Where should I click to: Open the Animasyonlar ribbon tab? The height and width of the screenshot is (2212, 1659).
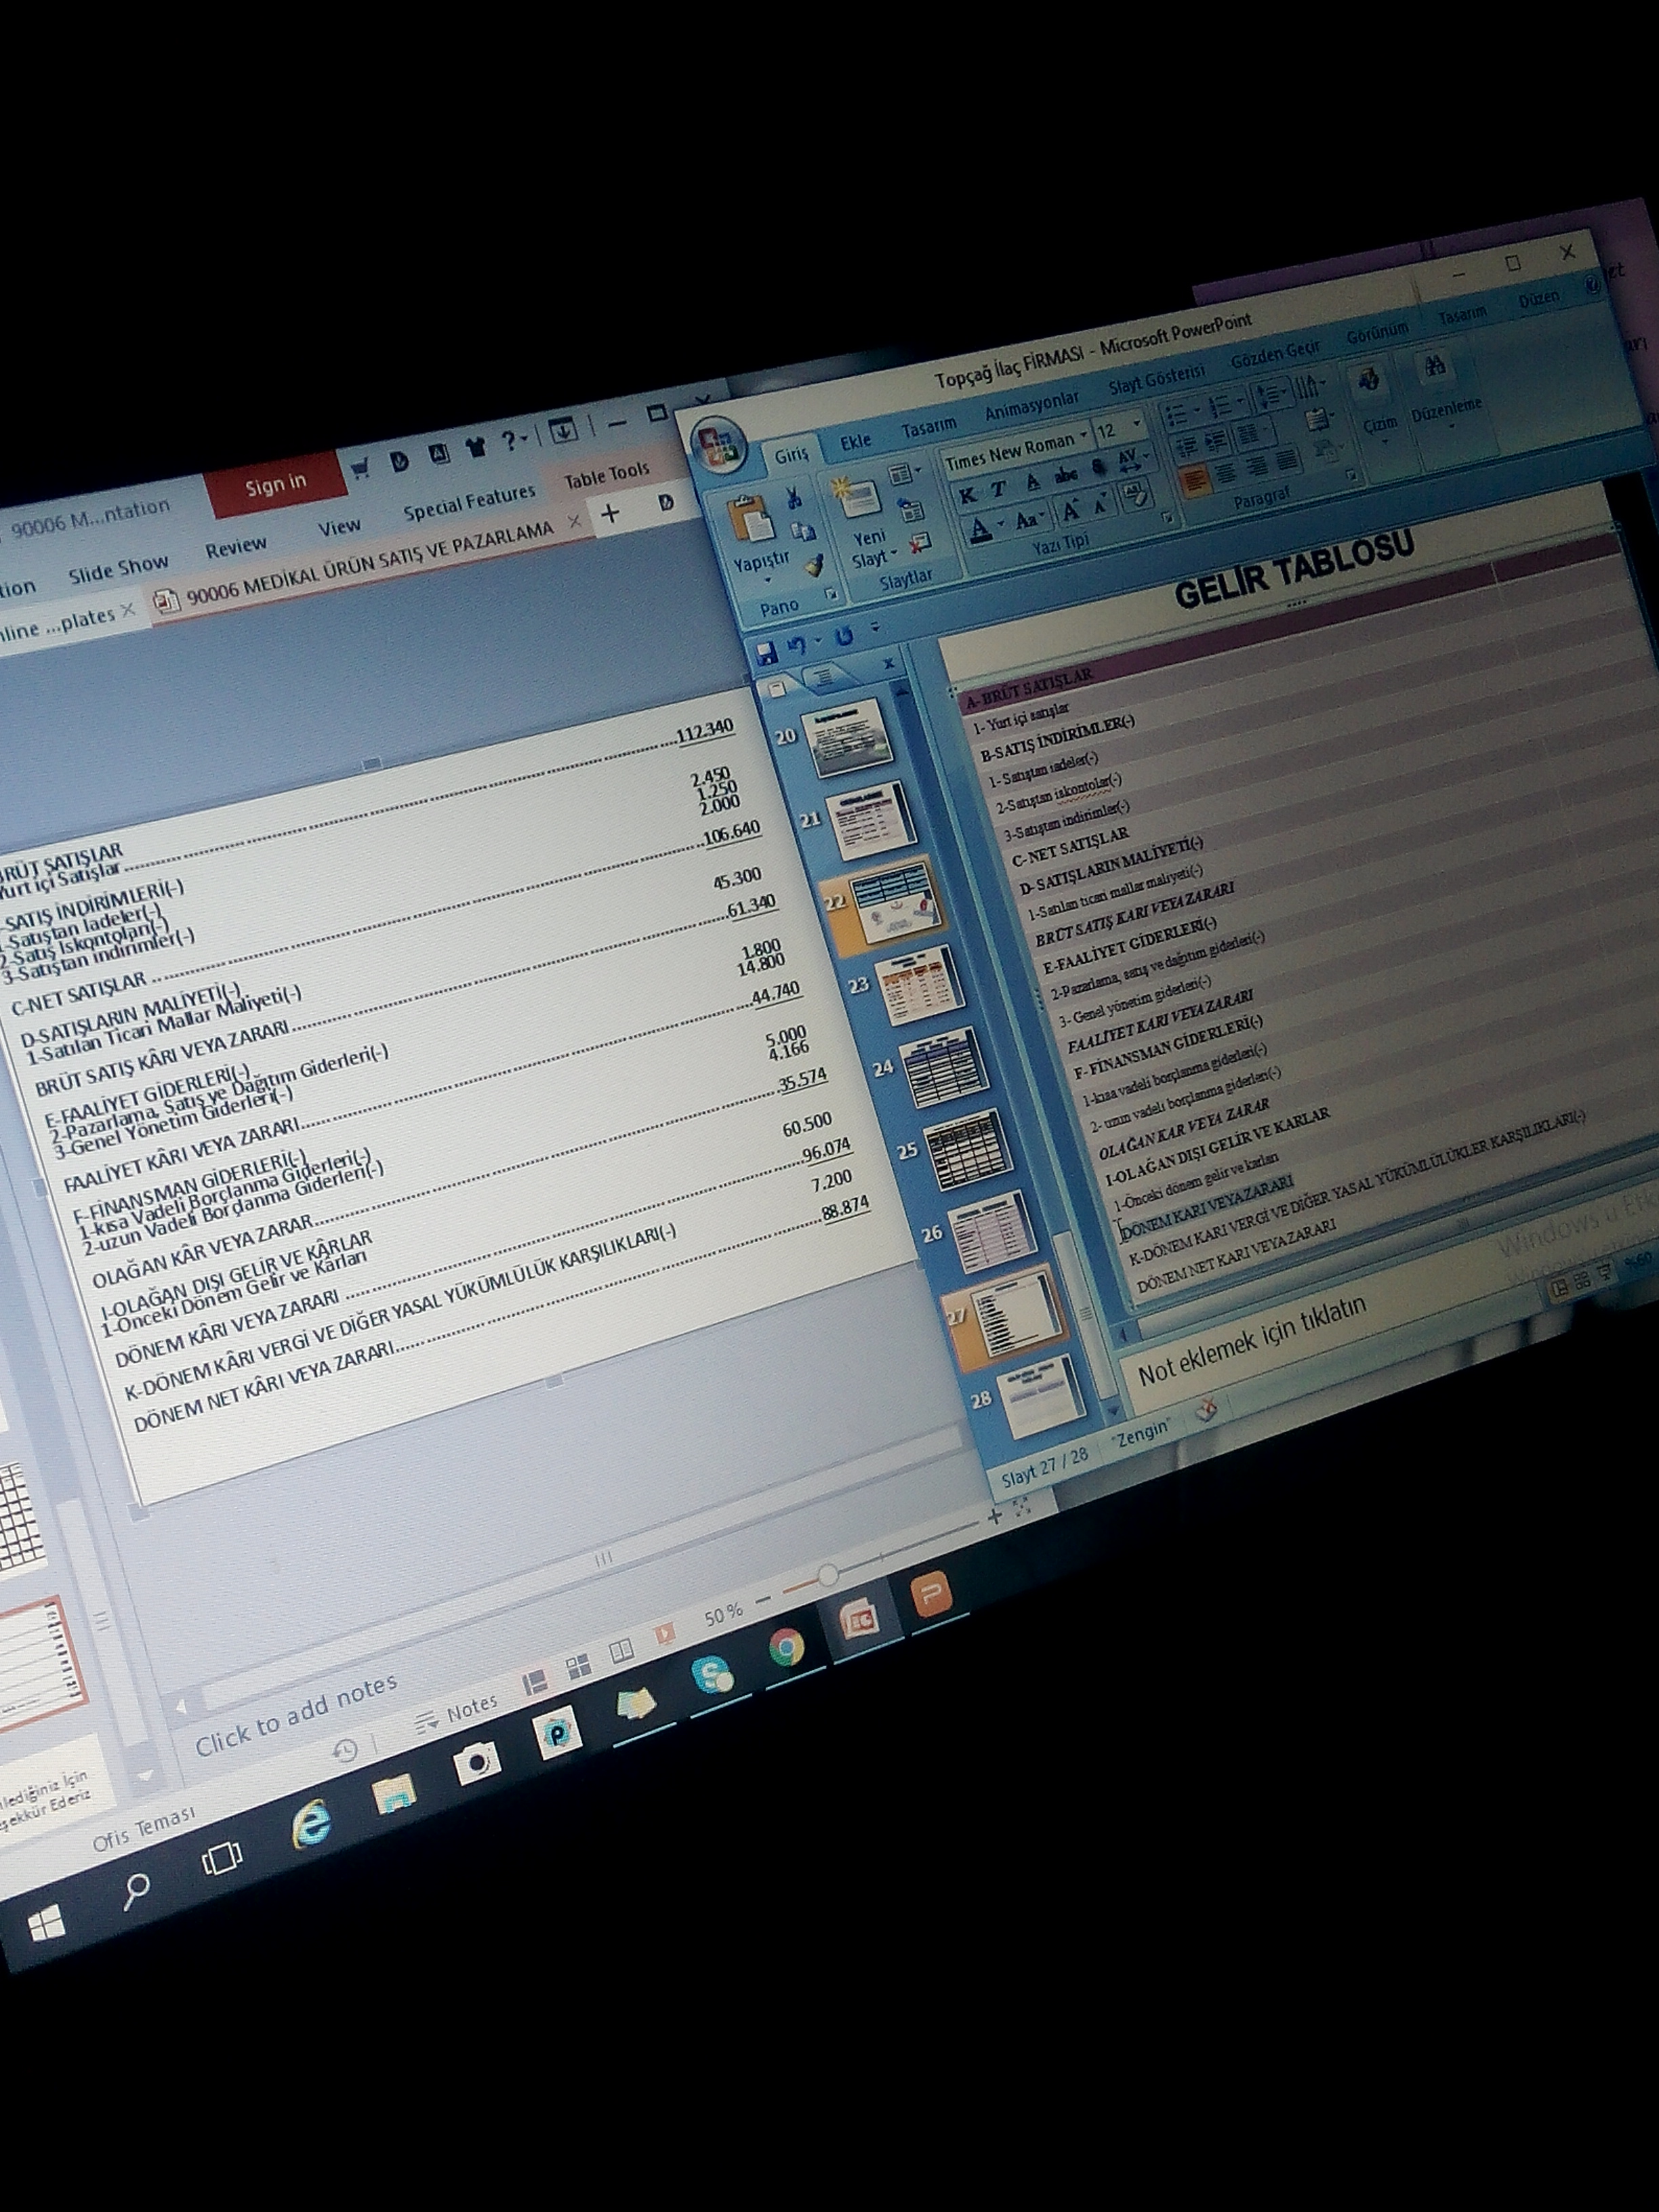pos(1031,406)
